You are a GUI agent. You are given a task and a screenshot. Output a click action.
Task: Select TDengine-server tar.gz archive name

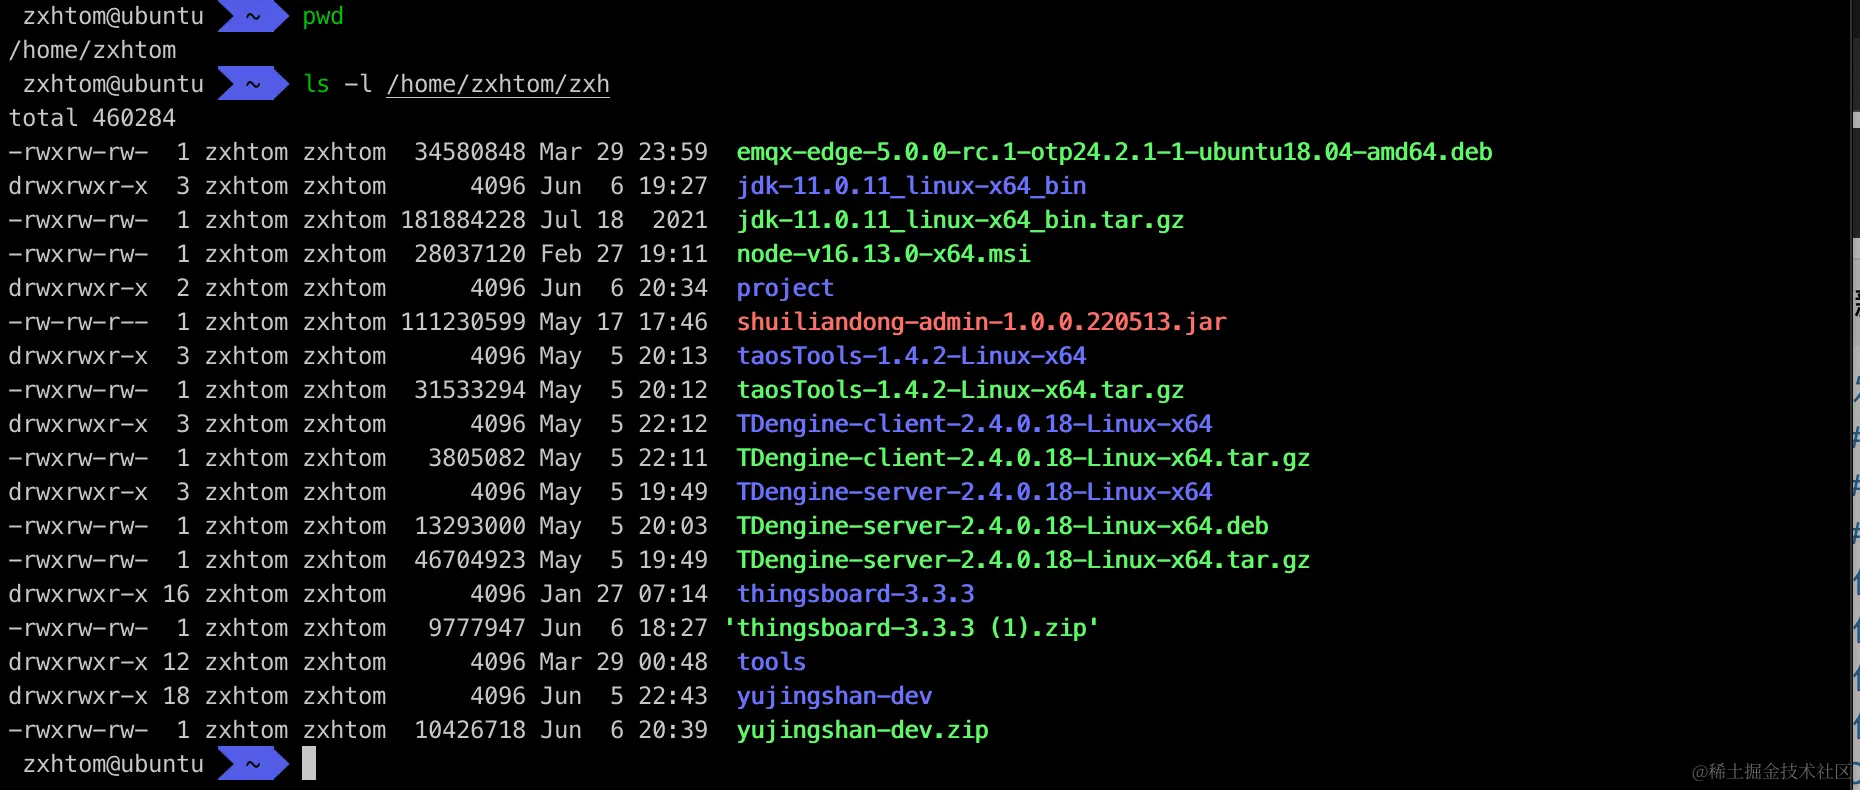click(1023, 560)
